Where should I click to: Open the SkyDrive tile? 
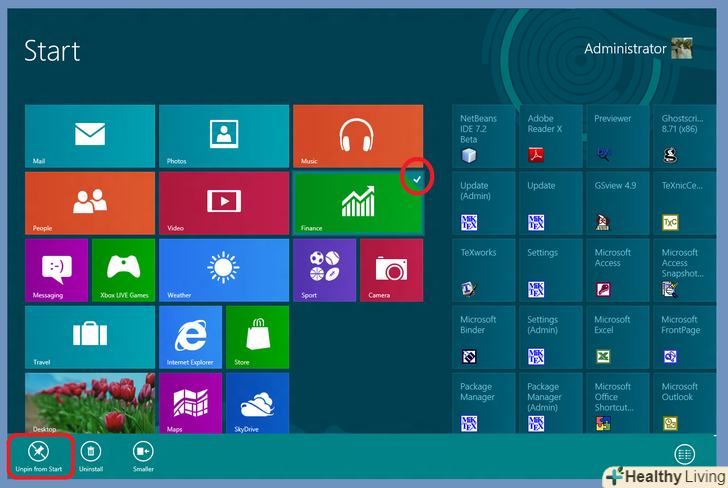tap(257, 404)
